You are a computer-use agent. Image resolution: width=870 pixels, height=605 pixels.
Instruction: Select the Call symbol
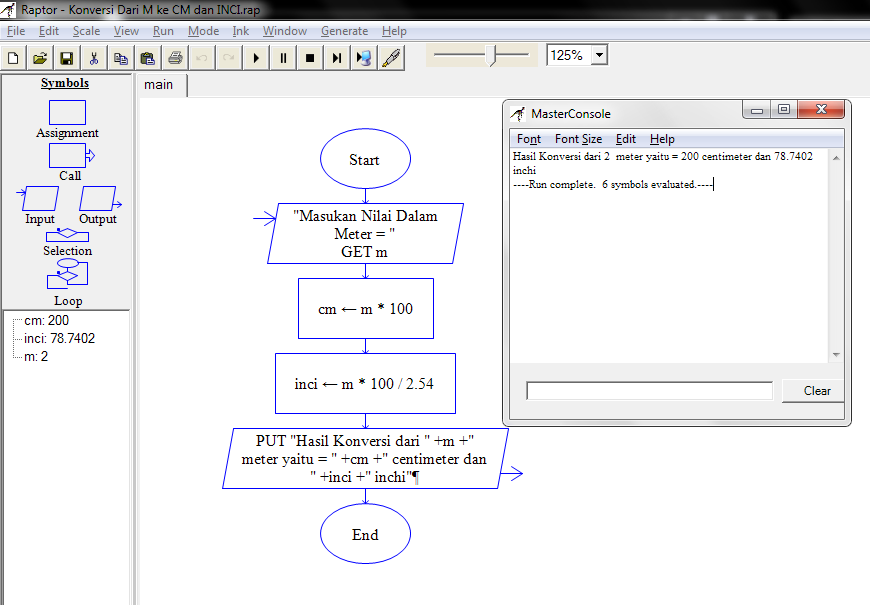[67, 156]
